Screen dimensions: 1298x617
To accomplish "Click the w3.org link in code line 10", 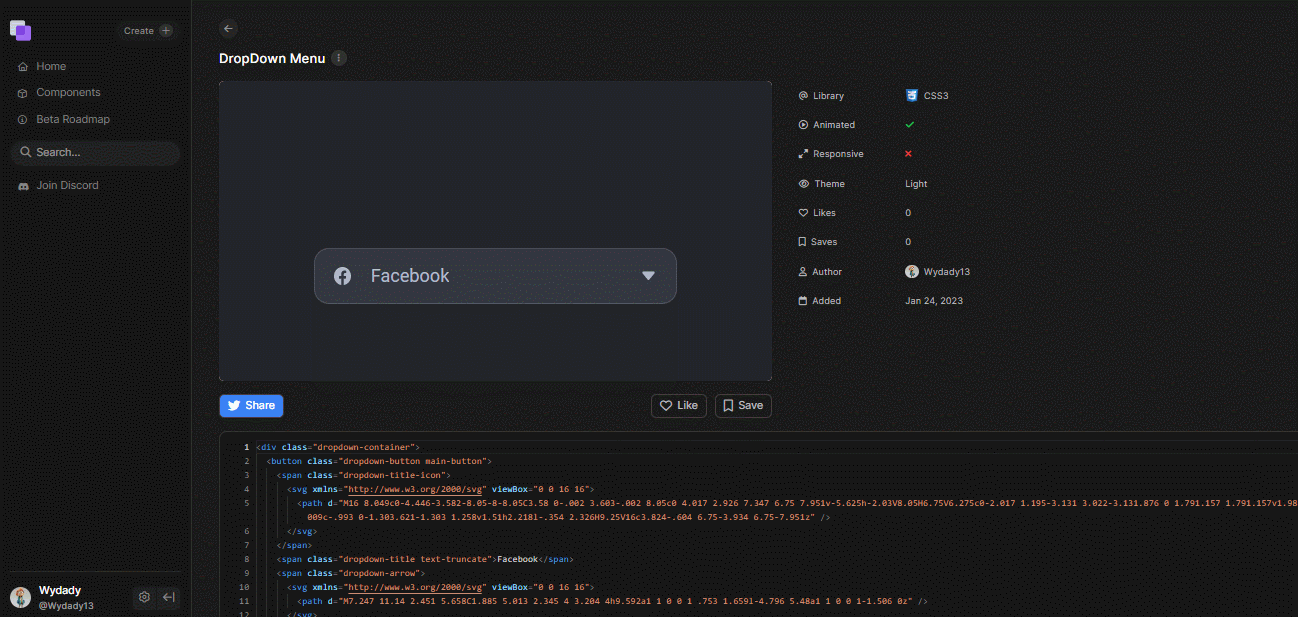I will (416, 588).
